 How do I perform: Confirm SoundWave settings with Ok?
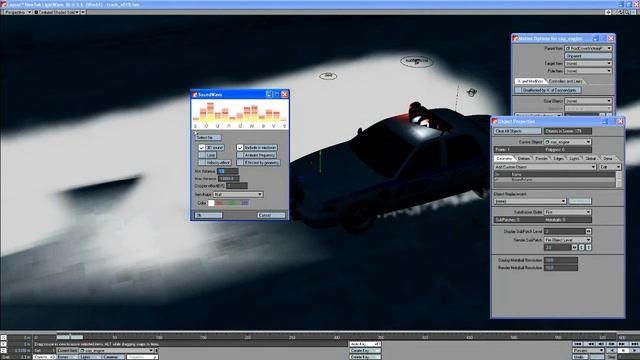point(209,215)
